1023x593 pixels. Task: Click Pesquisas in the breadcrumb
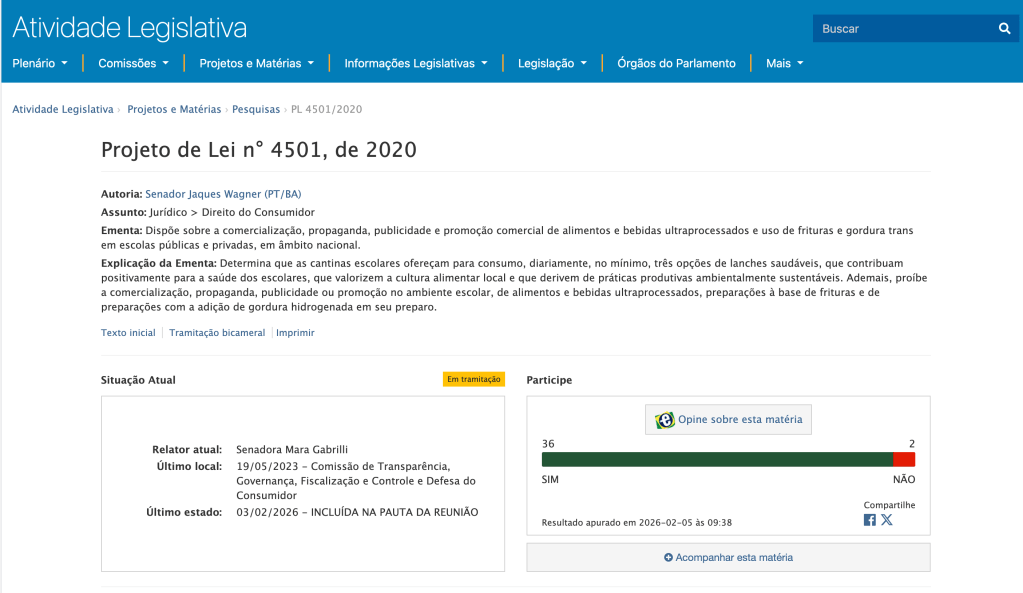tap(256, 109)
